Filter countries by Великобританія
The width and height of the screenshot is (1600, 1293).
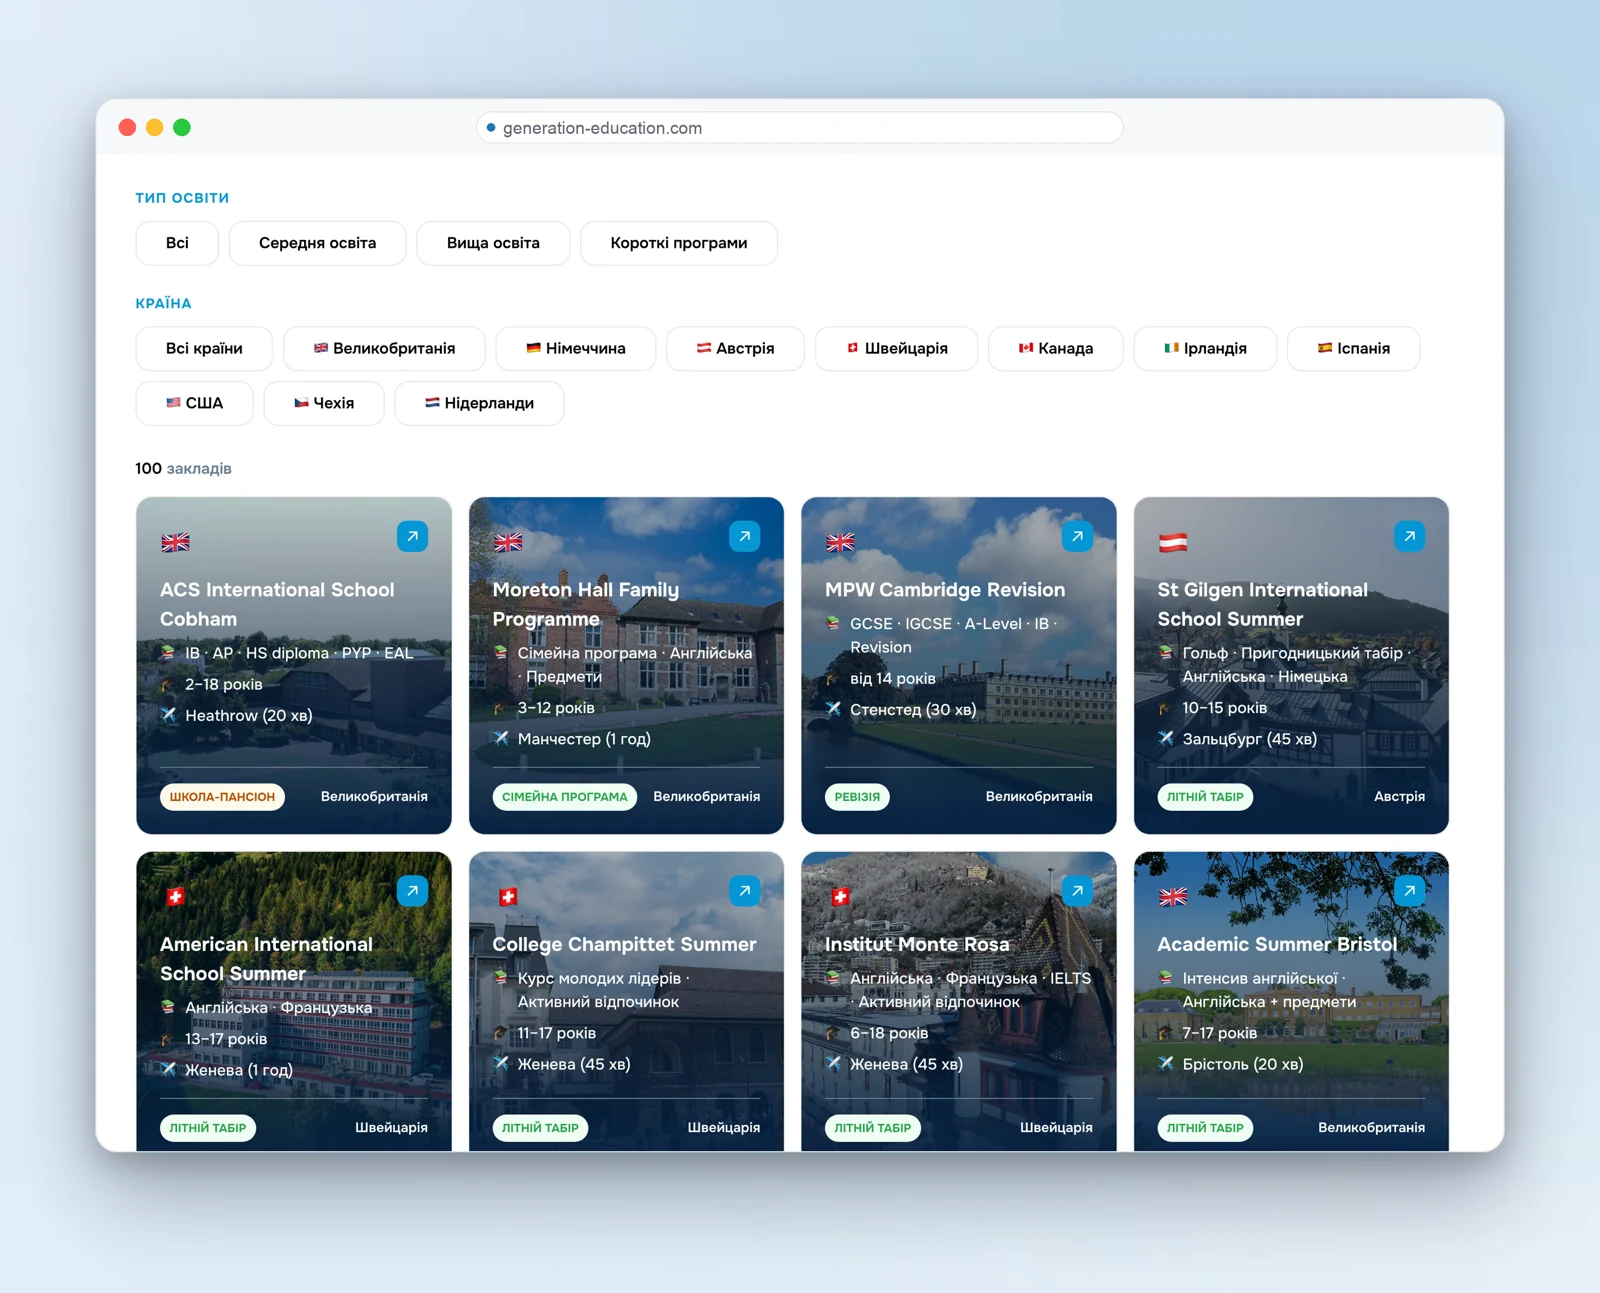click(384, 348)
